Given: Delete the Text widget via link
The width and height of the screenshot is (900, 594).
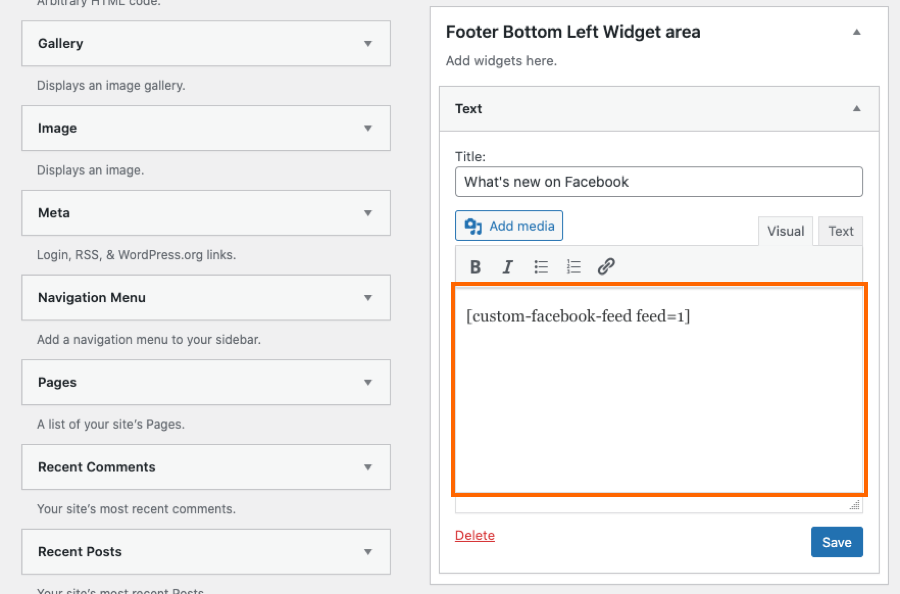Looking at the screenshot, I should tap(475, 535).
